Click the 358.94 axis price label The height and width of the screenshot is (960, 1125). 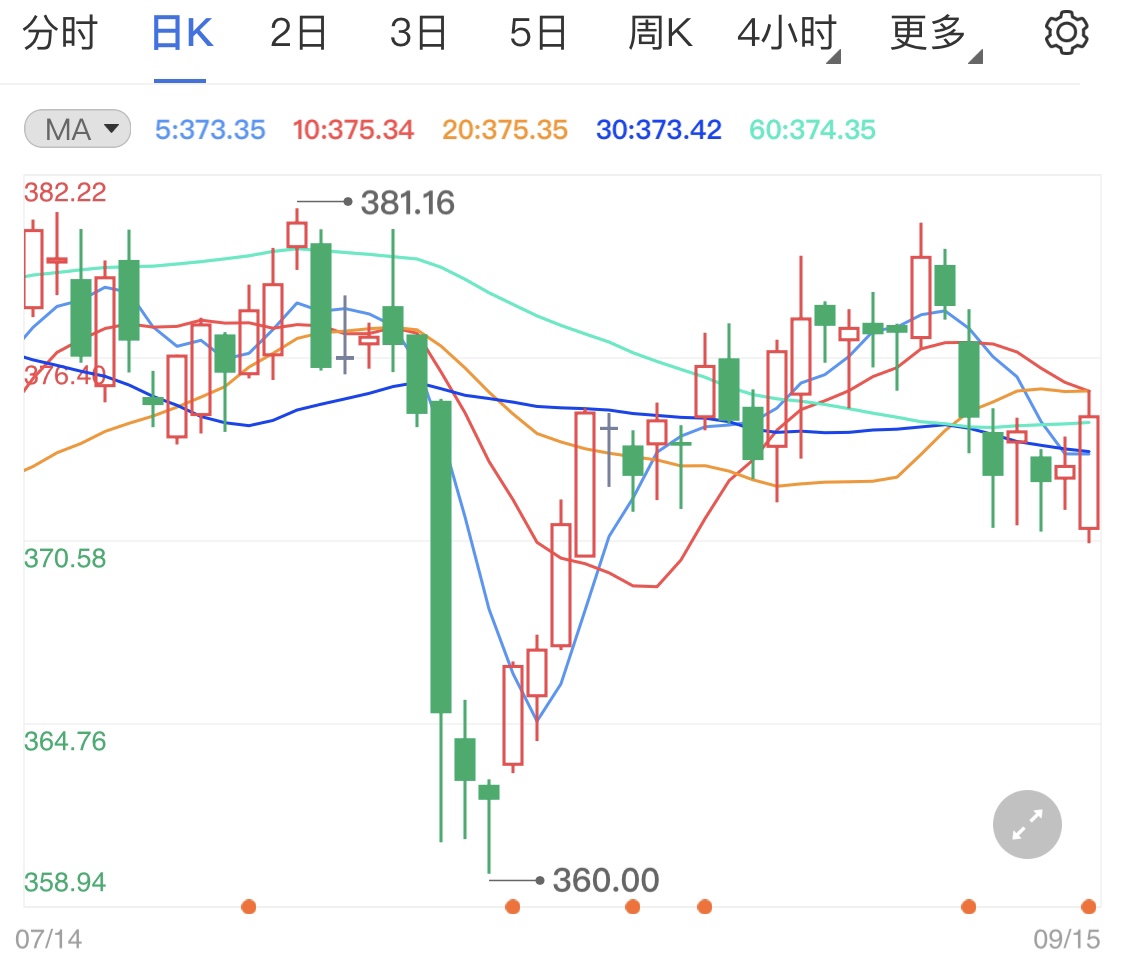(65, 882)
